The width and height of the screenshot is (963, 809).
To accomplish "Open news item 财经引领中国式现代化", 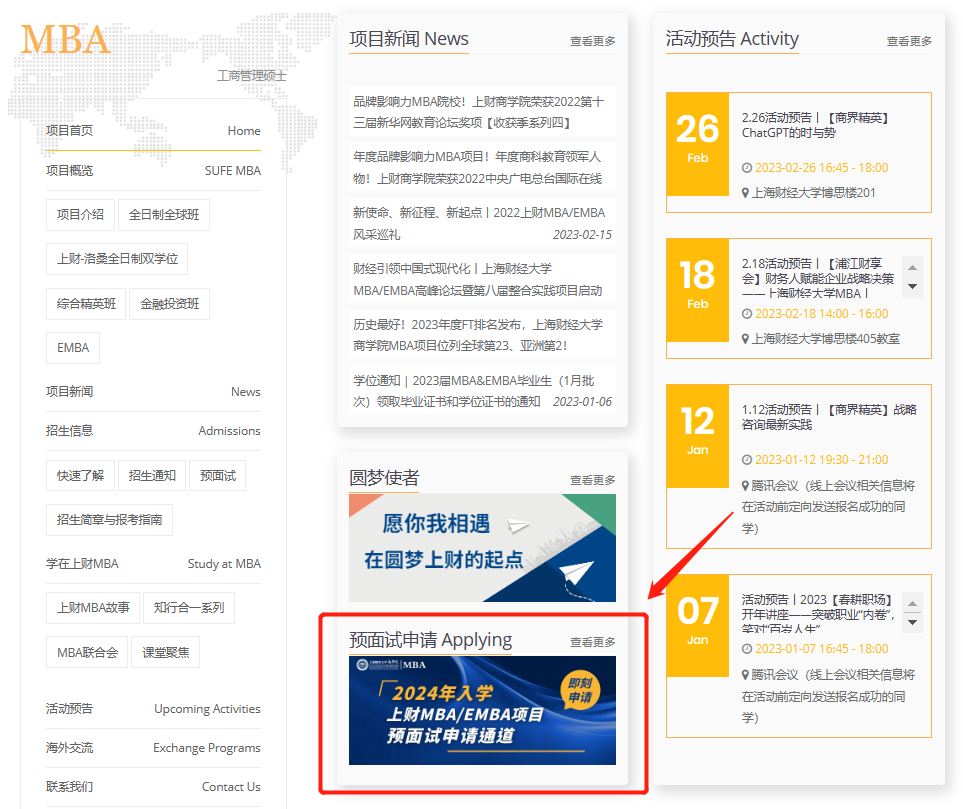I will 482,279.
